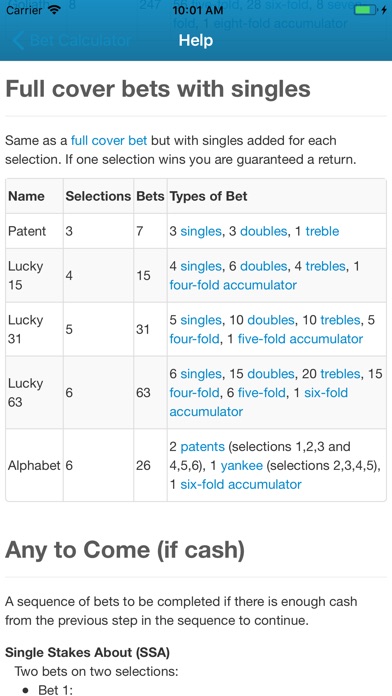Tap the battery indicator icon

[x=365, y=9]
